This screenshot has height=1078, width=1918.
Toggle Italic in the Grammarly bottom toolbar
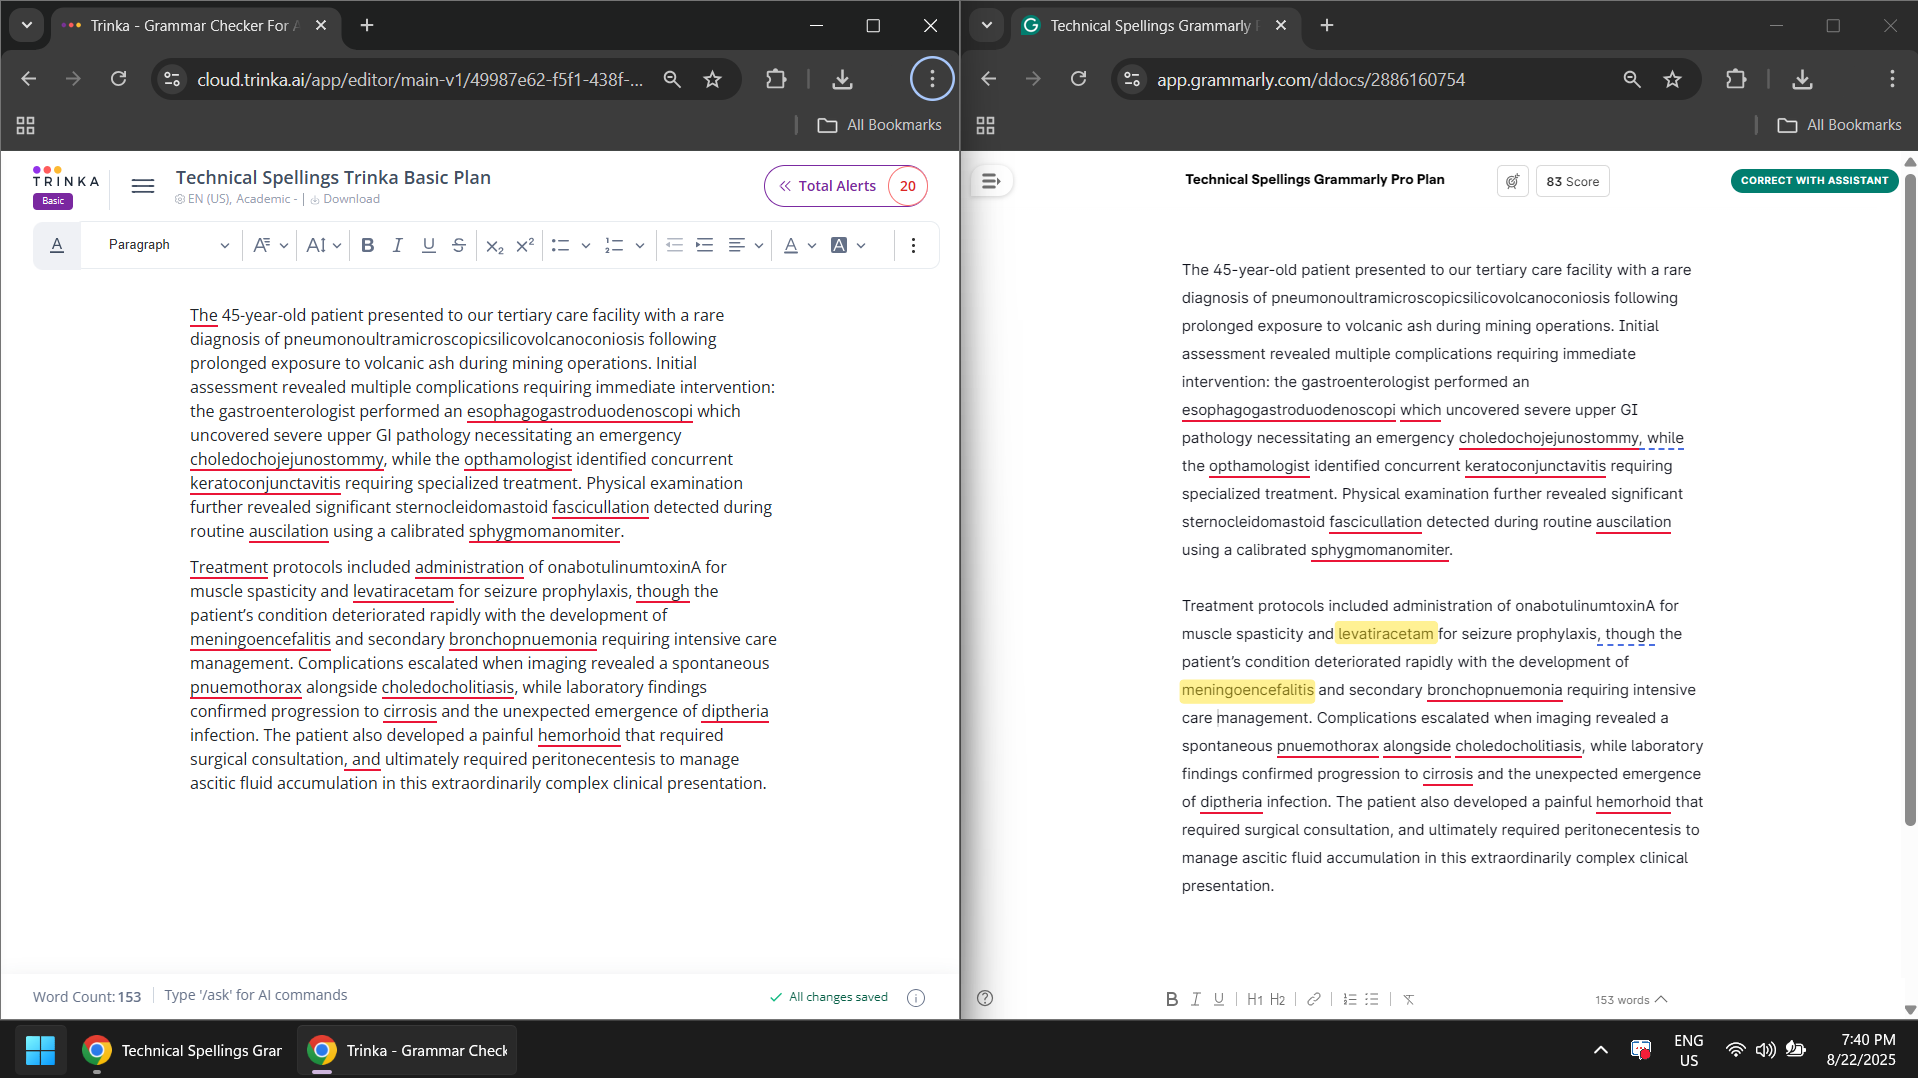(1195, 999)
